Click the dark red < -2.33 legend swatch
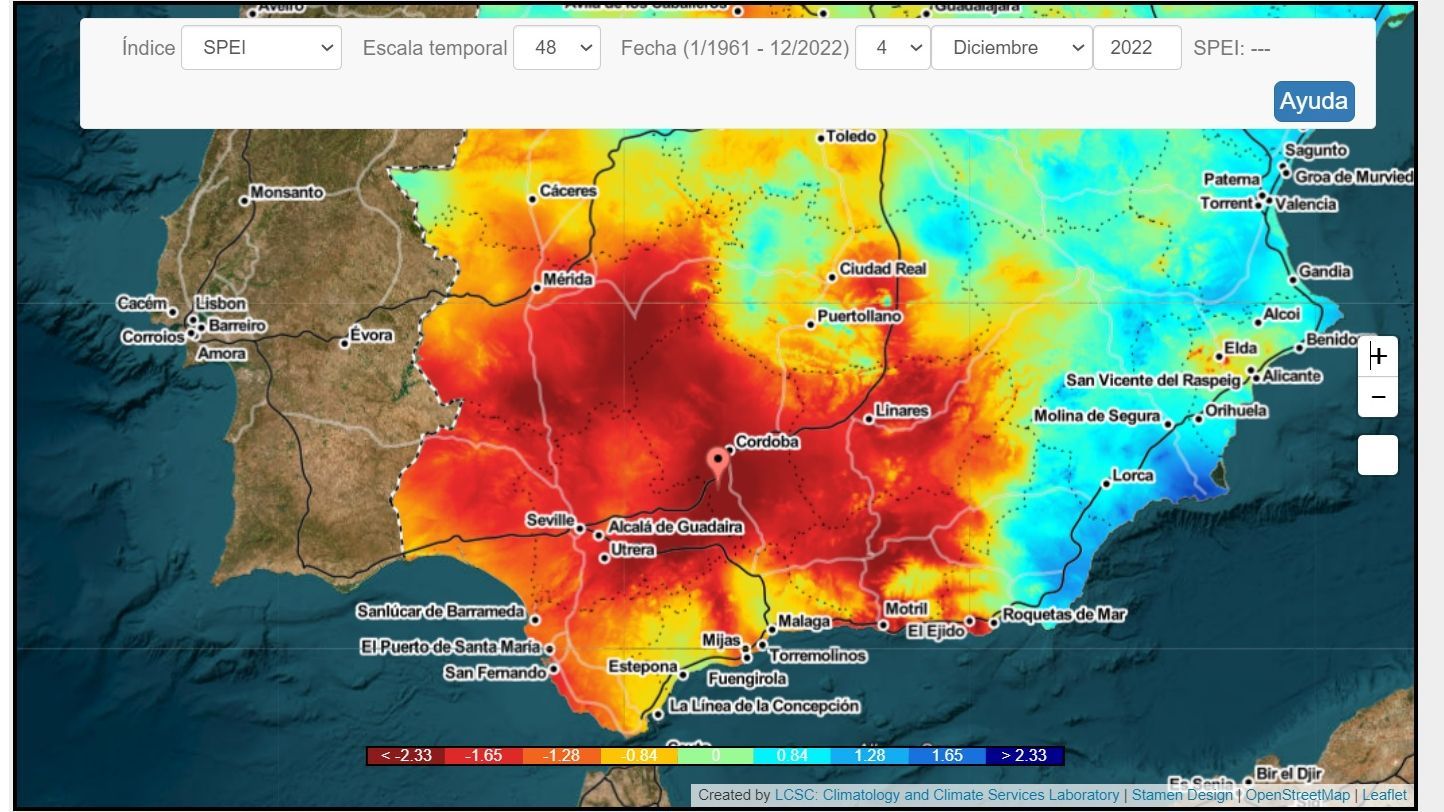The width and height of the screenshot is (1444, 812). point(405,755)
